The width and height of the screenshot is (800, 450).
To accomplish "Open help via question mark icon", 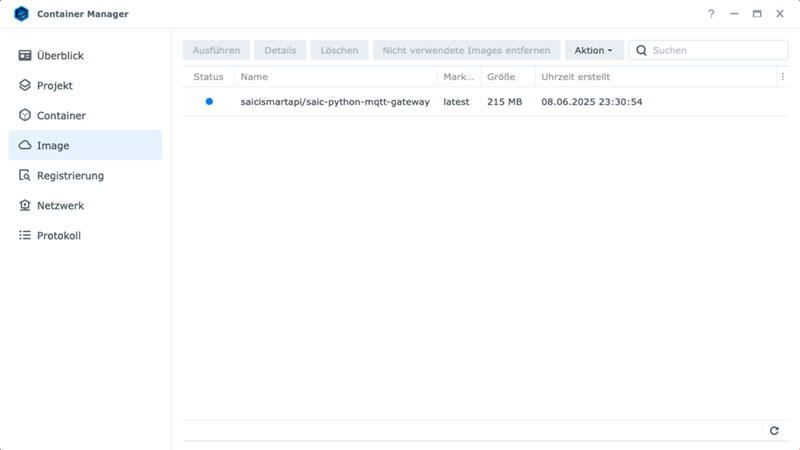I will tap(711, 14).
